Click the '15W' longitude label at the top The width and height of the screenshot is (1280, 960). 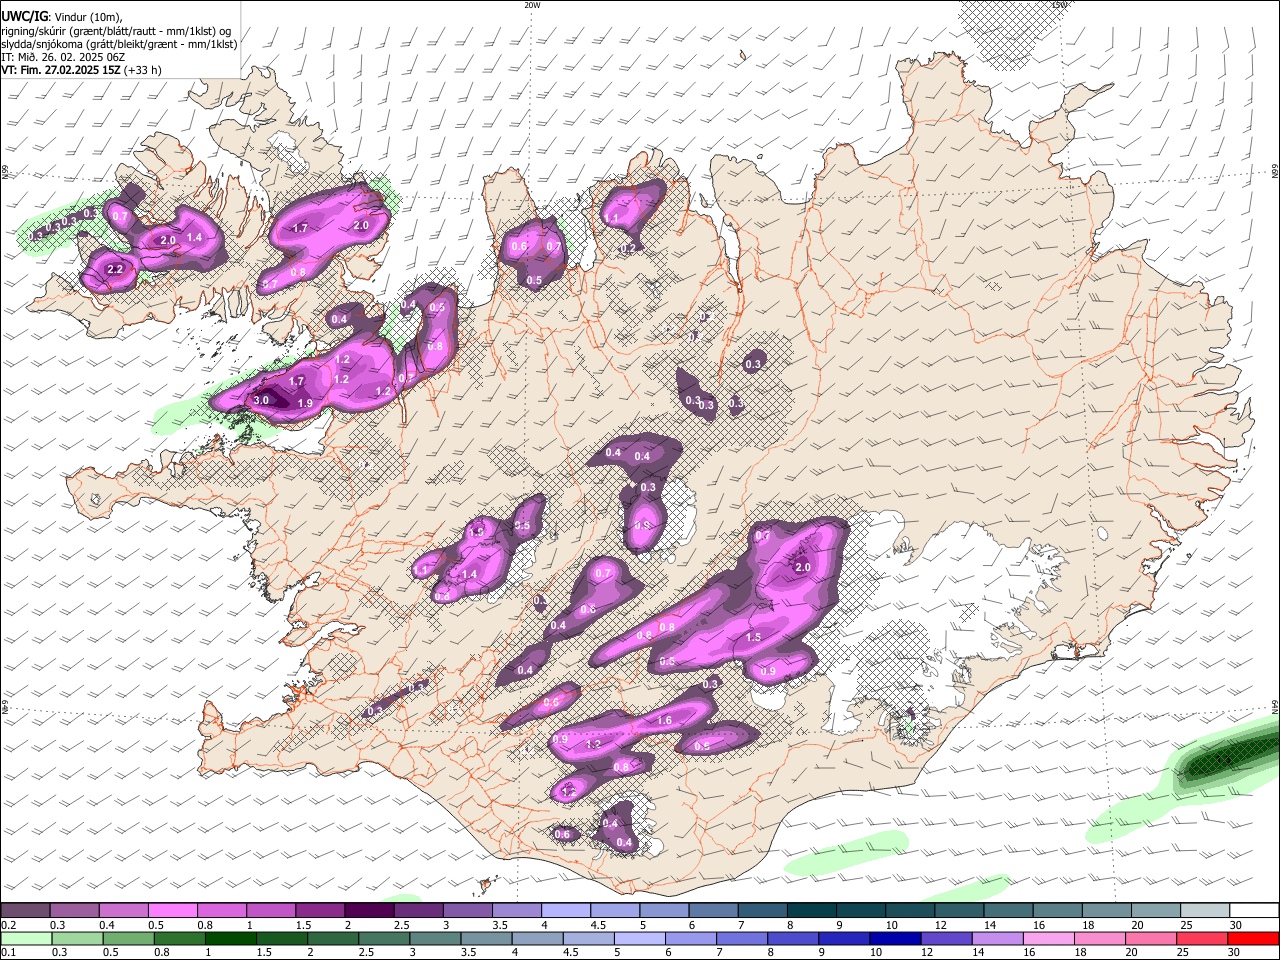click(1059, 5)
